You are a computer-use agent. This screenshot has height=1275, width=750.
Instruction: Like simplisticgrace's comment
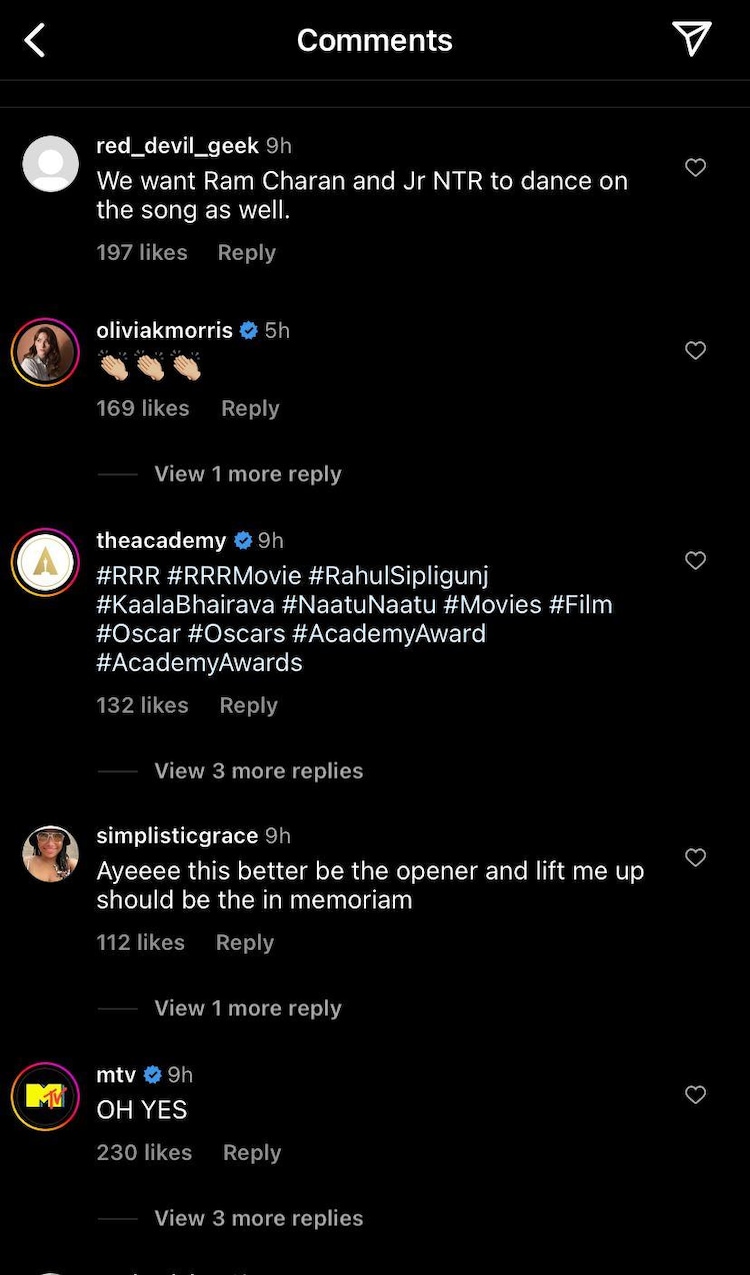coord(696,858)
